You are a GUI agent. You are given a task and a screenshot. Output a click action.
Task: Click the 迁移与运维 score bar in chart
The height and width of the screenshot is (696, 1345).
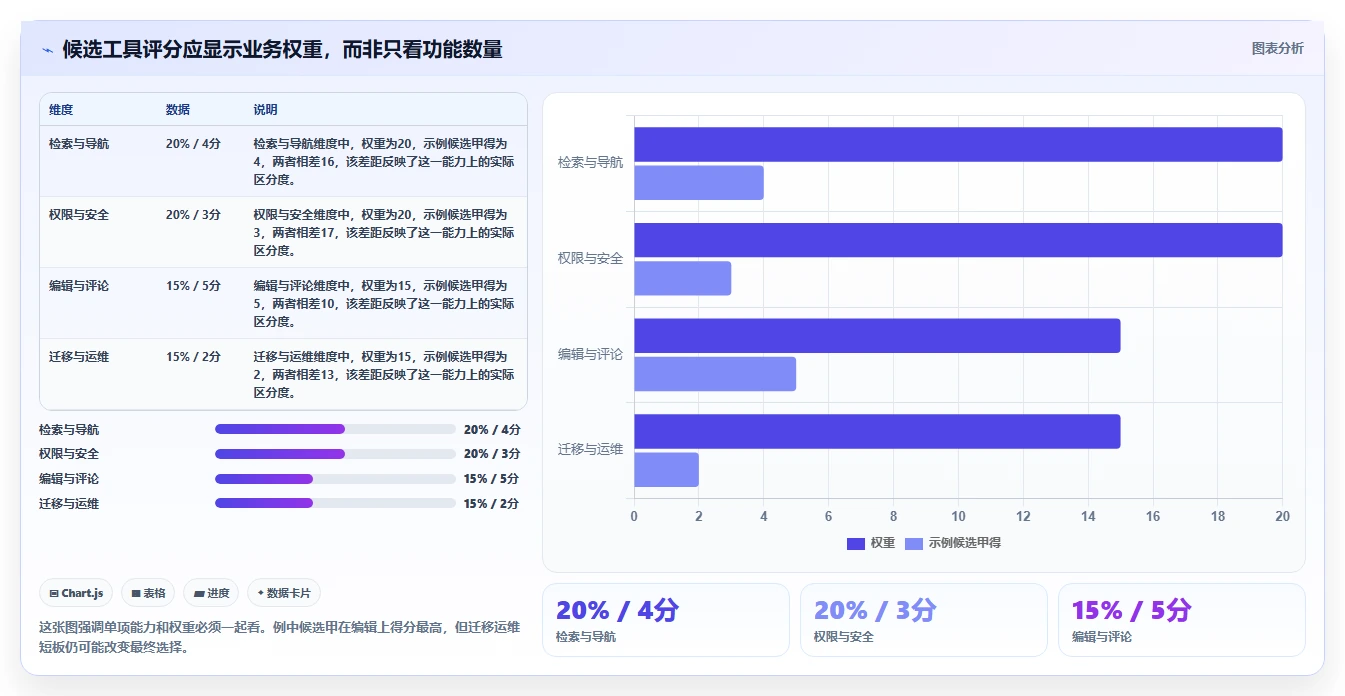(667, 470)
